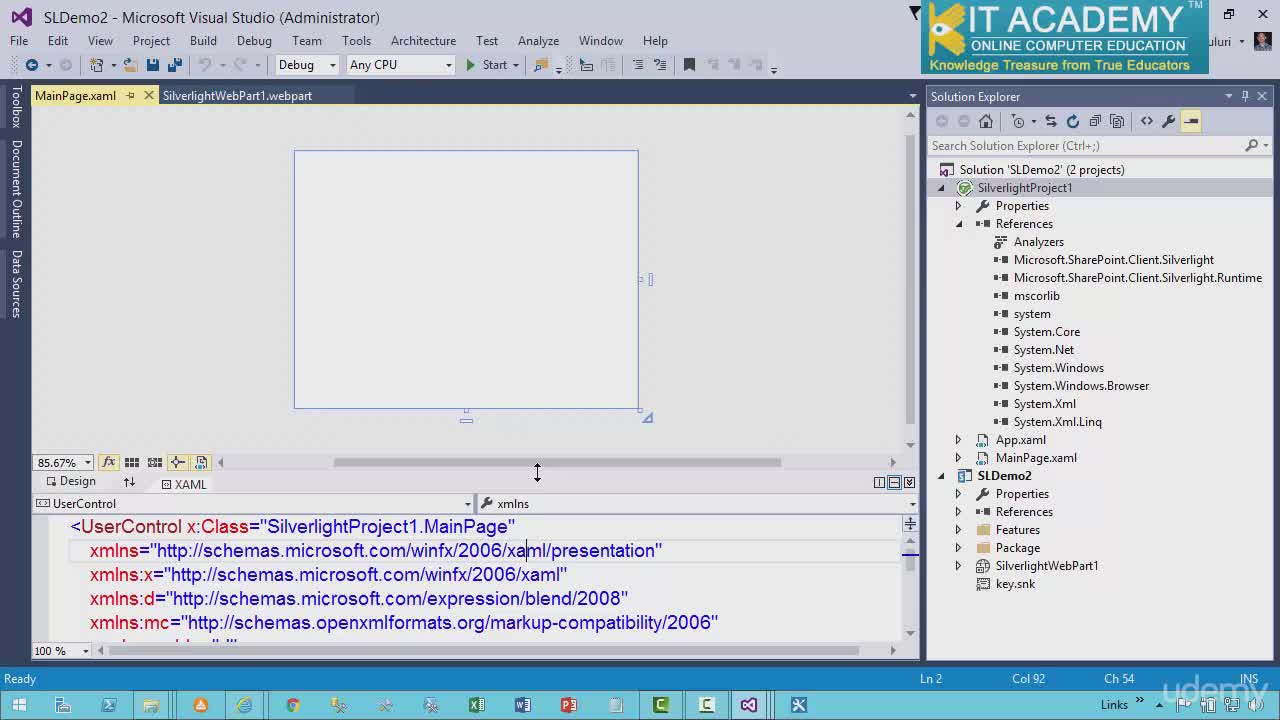Toggle a bookmark with the bookmark icon

coord(689,65)
